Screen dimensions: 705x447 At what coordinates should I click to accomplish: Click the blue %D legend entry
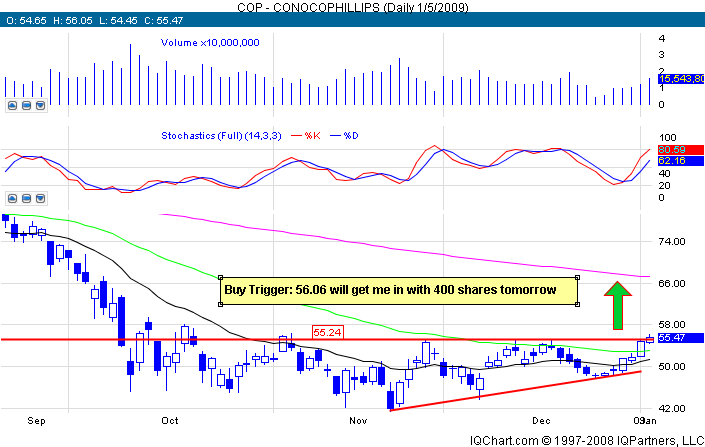[344, 135]
